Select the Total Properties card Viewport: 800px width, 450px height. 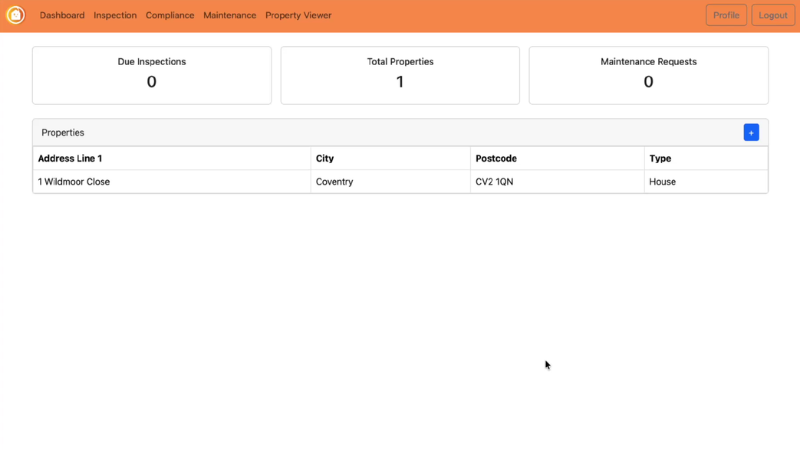(x=400, y=76)
